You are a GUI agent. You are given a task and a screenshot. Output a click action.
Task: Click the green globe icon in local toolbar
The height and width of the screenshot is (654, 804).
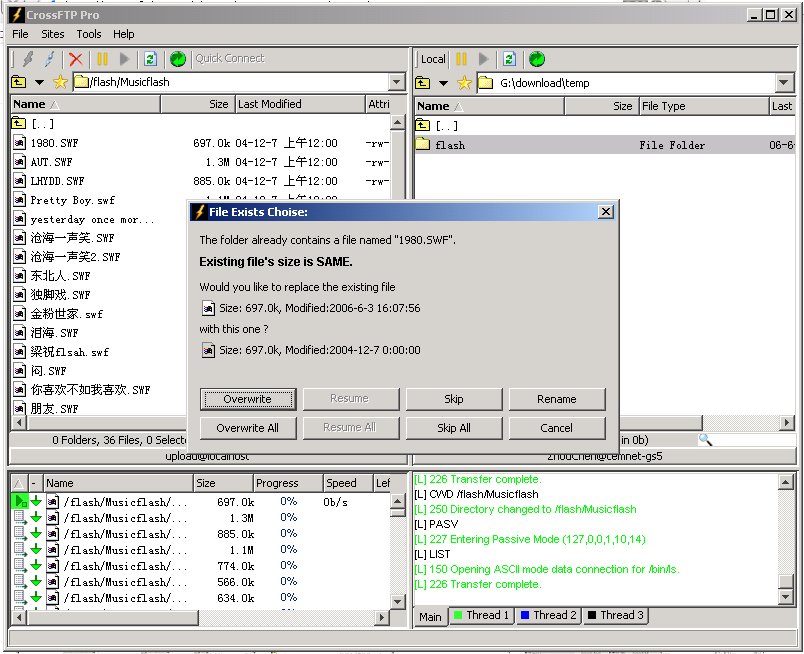pos(537,59)
